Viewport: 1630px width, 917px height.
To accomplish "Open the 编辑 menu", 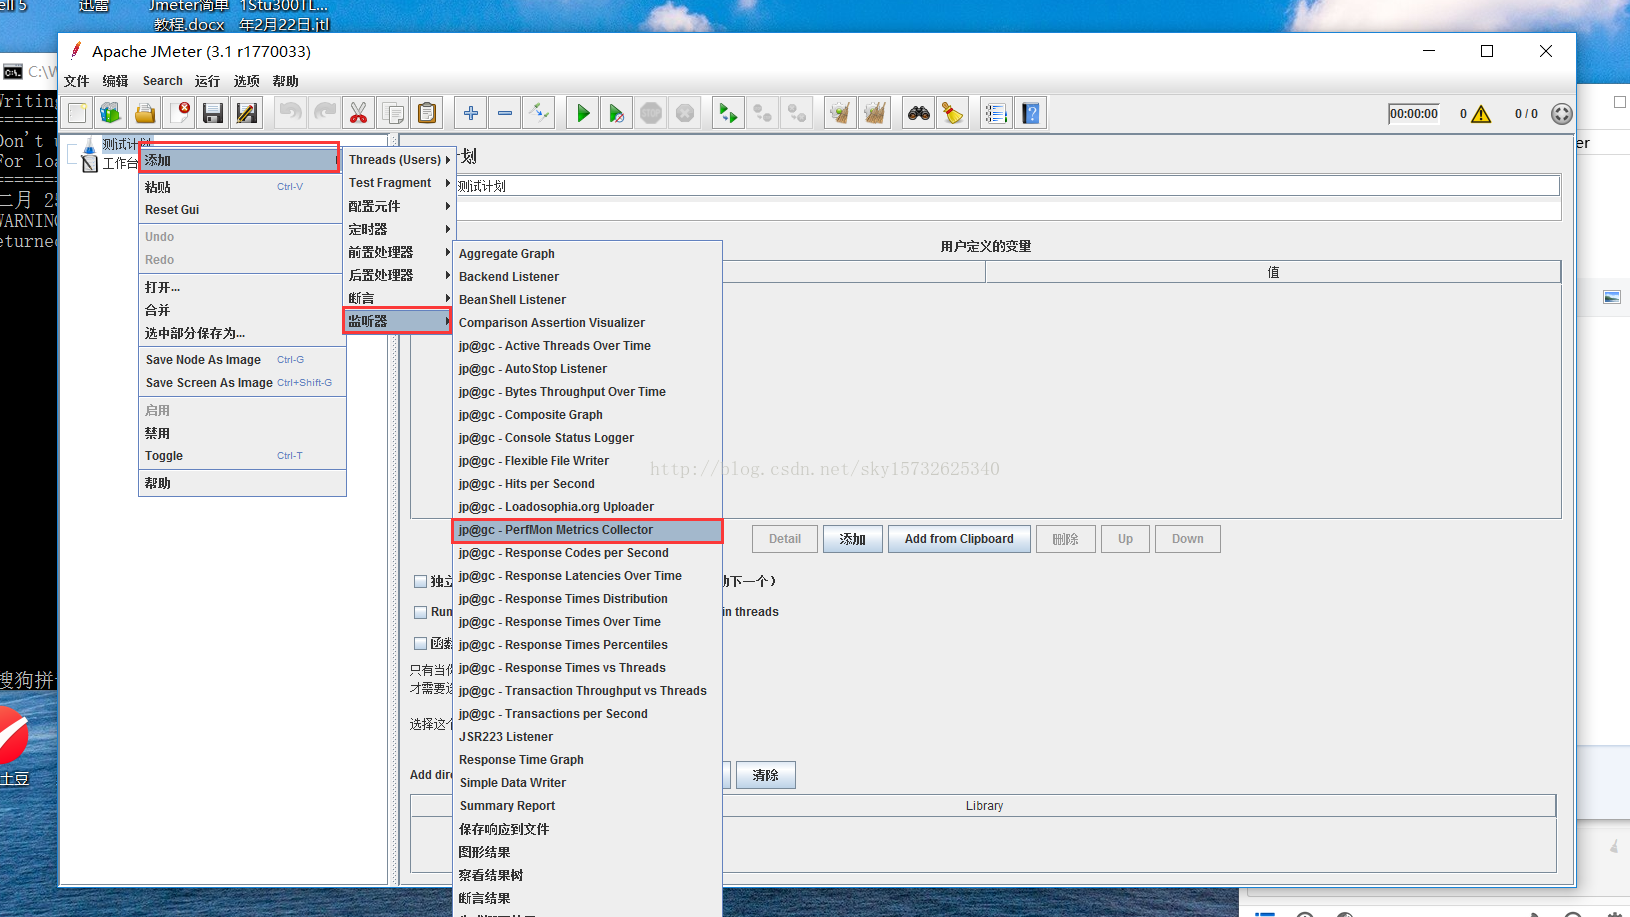I will 115,81.
